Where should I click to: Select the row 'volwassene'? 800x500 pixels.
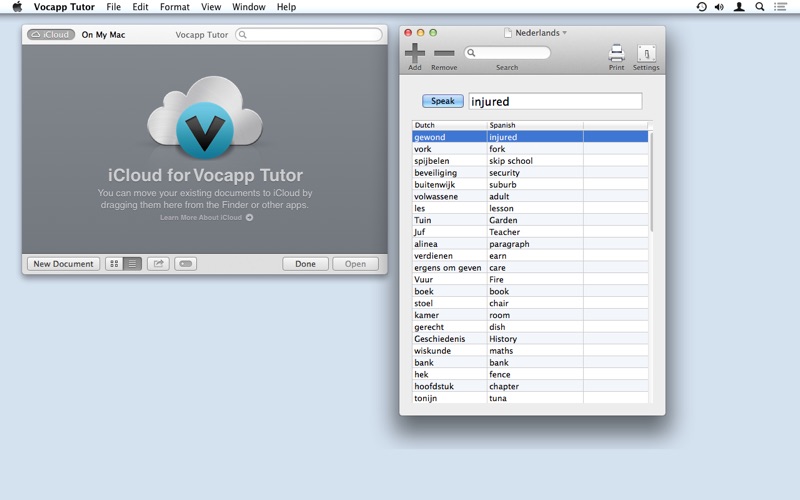tap(530, 196)
